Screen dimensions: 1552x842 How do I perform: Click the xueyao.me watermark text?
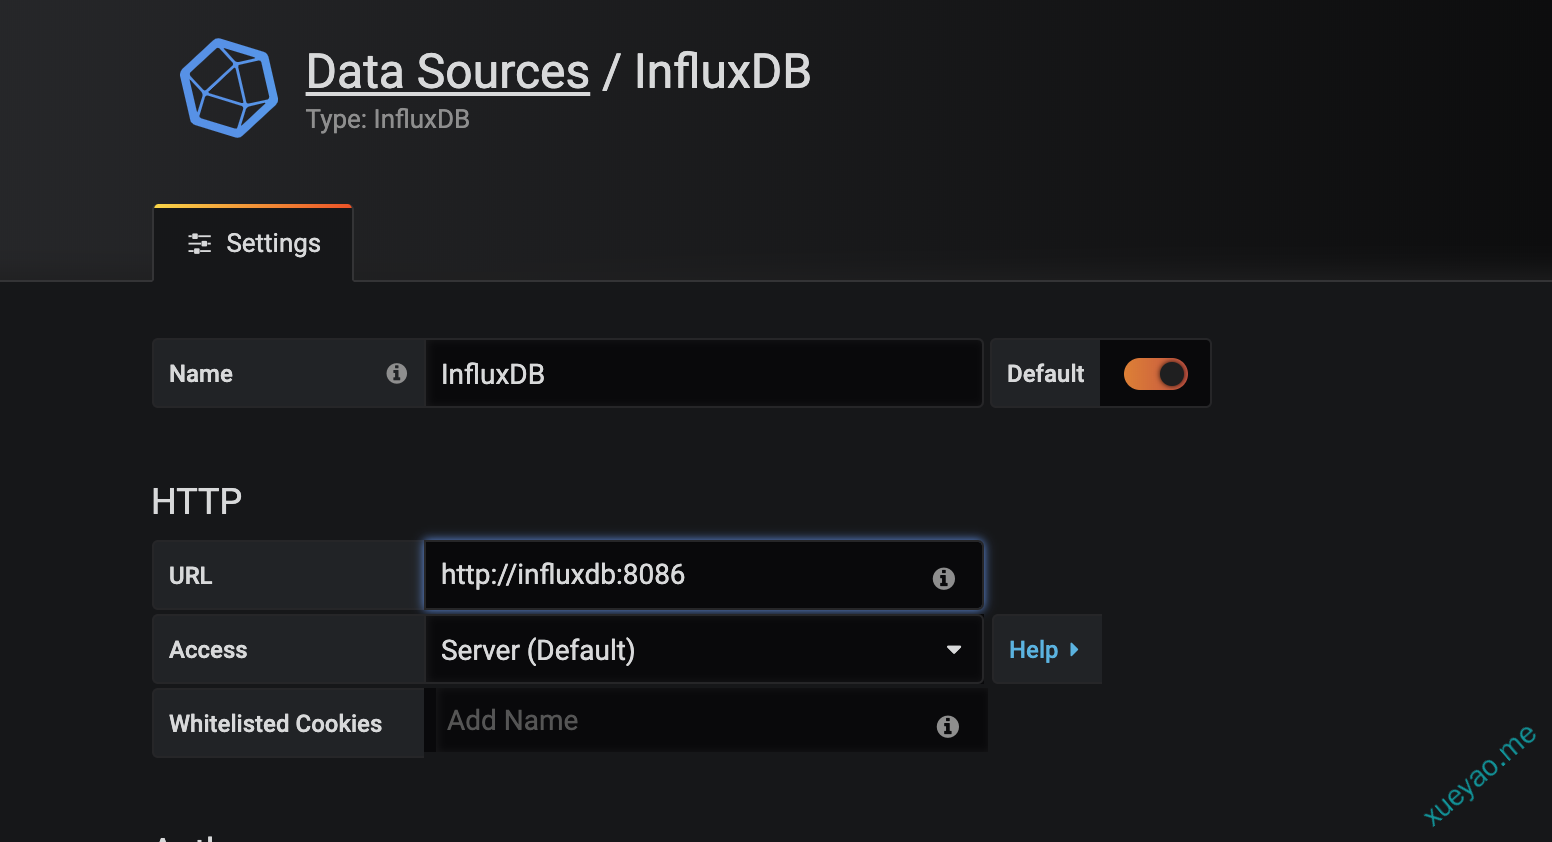point(1479,776)
